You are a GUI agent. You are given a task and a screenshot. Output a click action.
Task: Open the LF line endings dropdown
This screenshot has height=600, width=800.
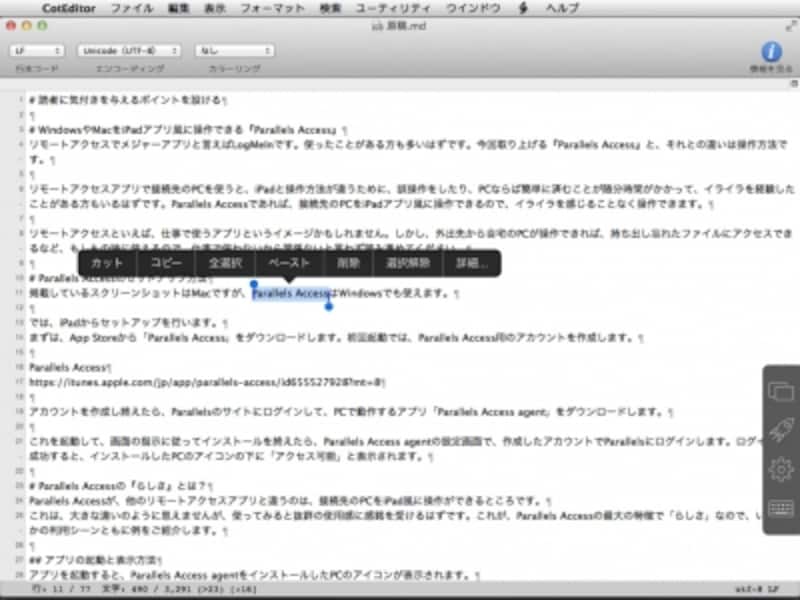pos(37,51)
